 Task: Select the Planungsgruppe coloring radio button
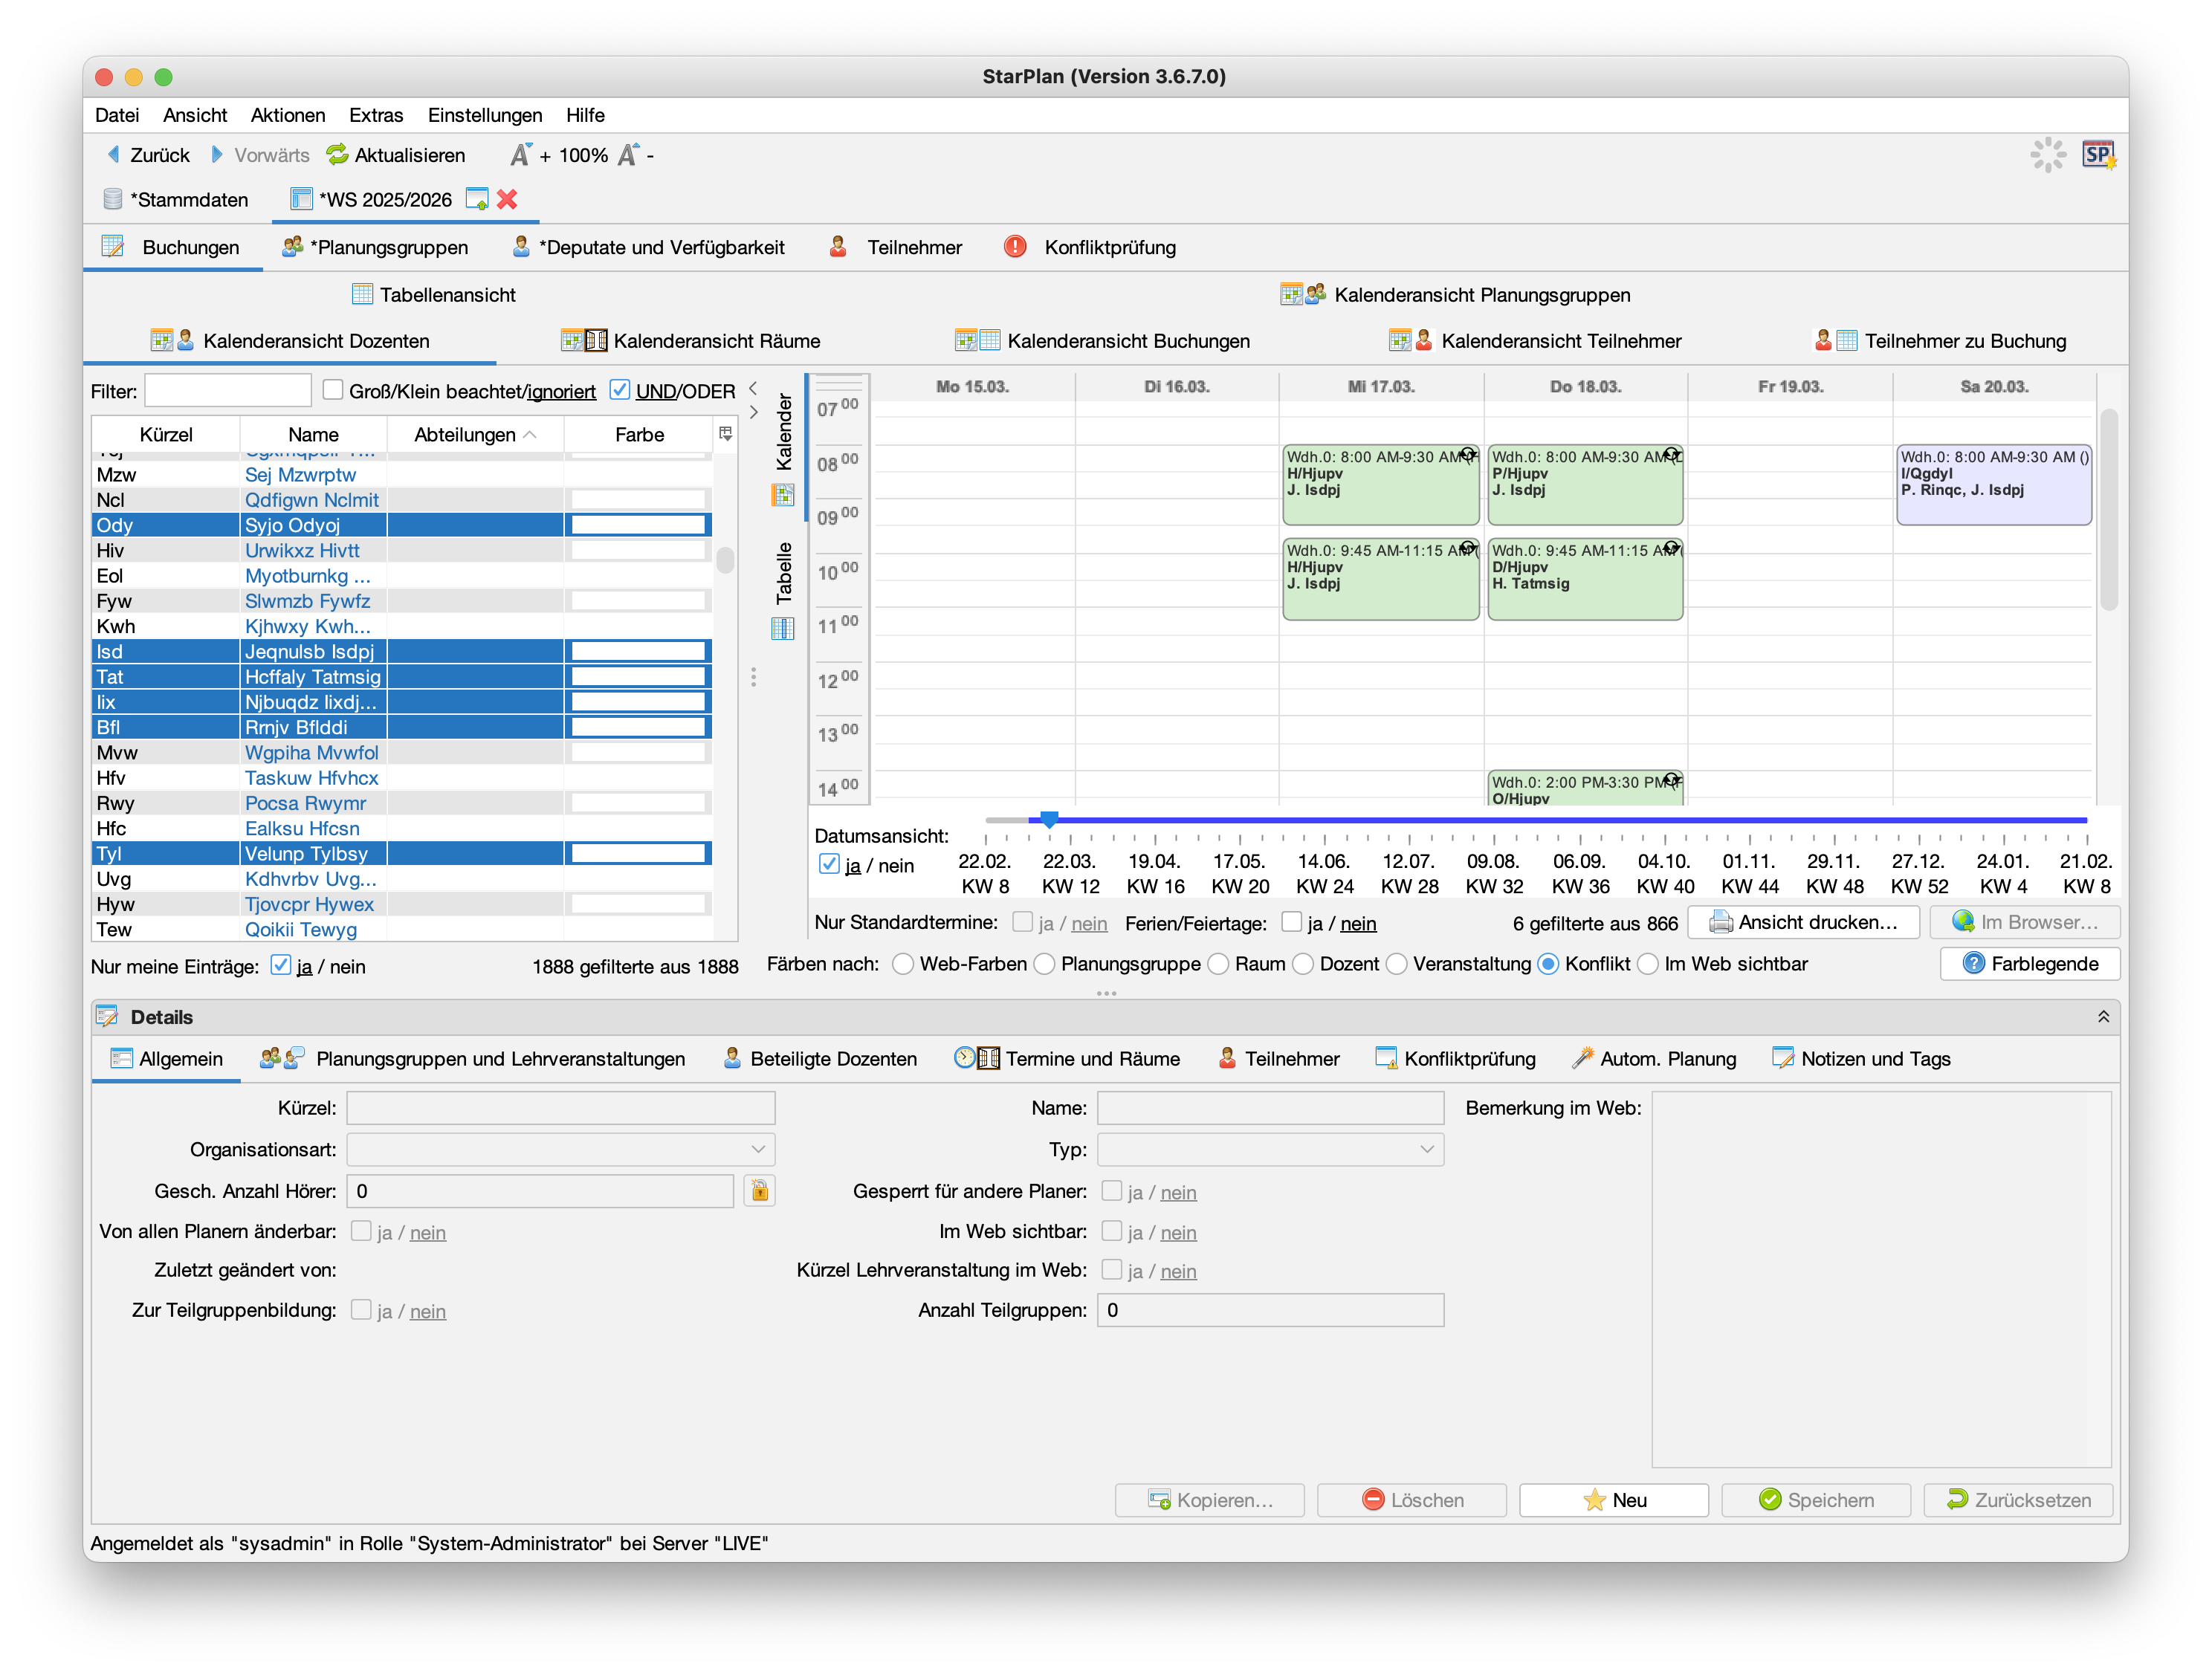(x=1044, y=963)
